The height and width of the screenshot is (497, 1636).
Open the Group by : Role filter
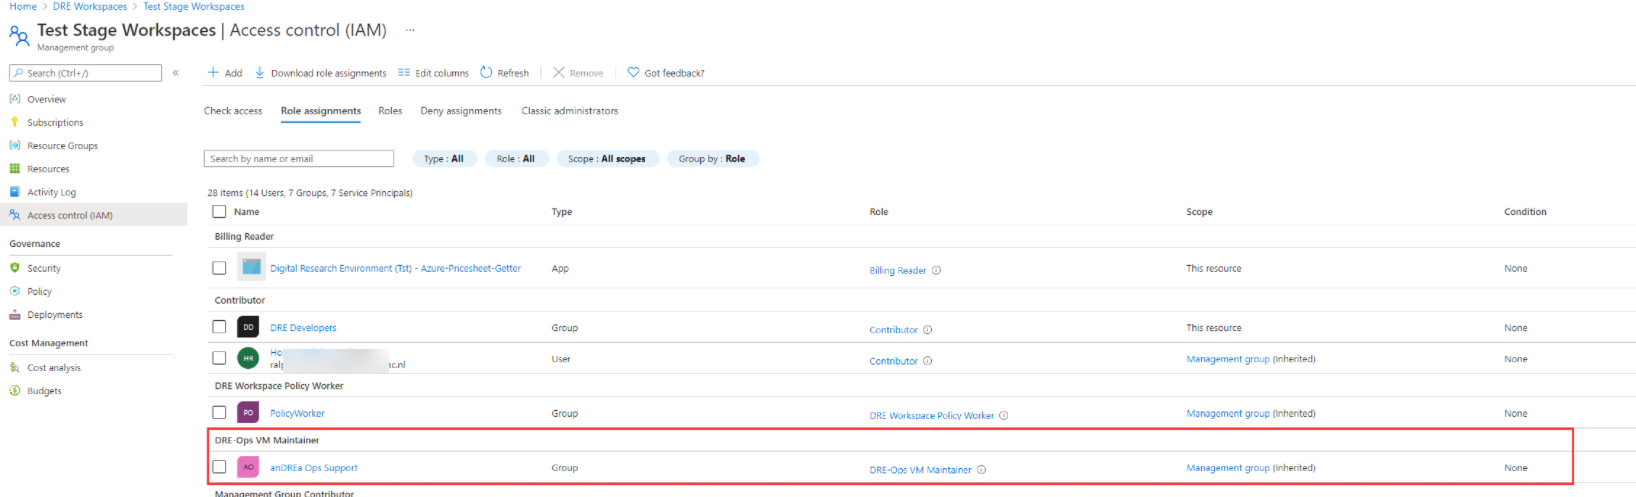click(x=712, y=159)
